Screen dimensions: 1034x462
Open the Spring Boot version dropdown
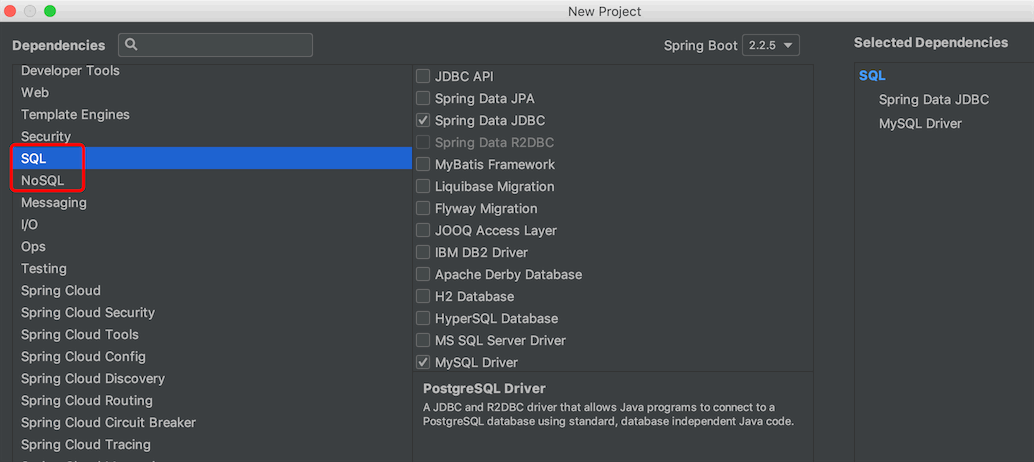[x=771, y=45]
